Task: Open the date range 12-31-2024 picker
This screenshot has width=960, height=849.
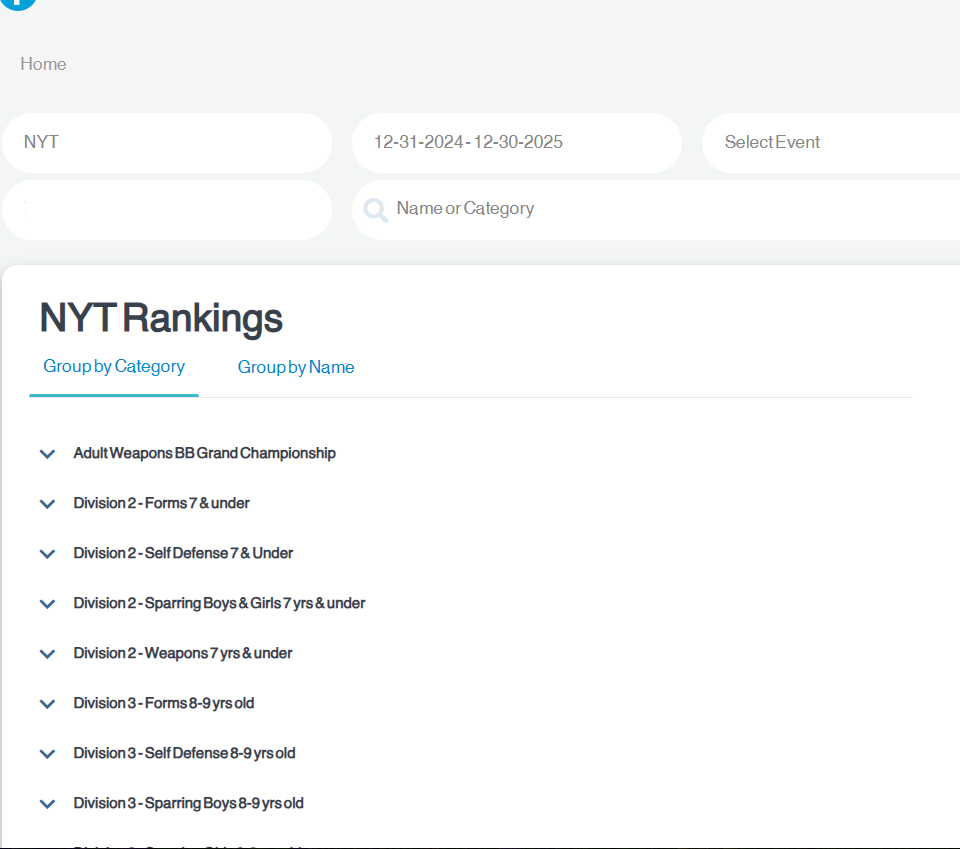Action: tap(516, 142)
